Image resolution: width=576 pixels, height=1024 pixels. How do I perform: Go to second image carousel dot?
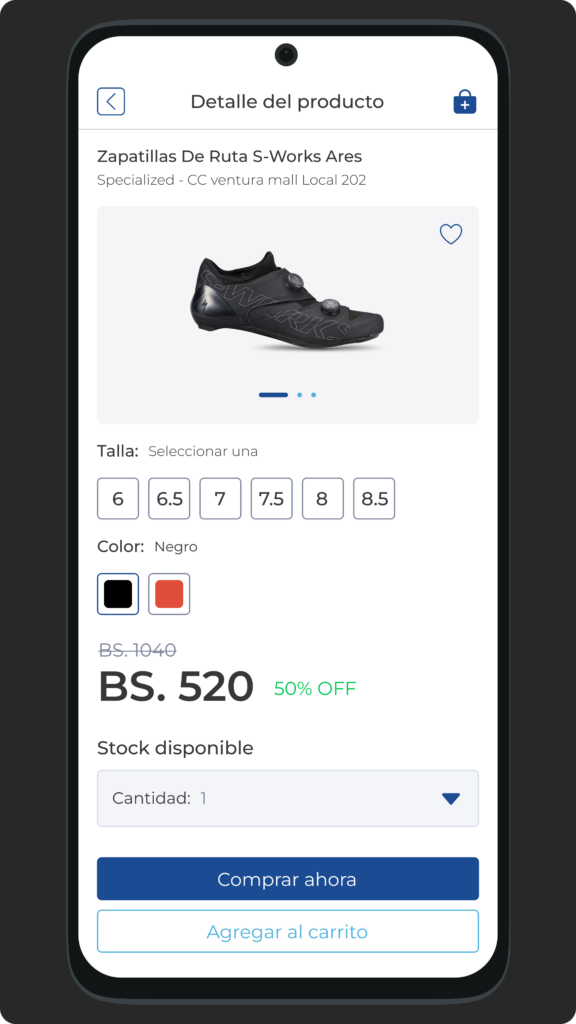[x=300, y=394]
